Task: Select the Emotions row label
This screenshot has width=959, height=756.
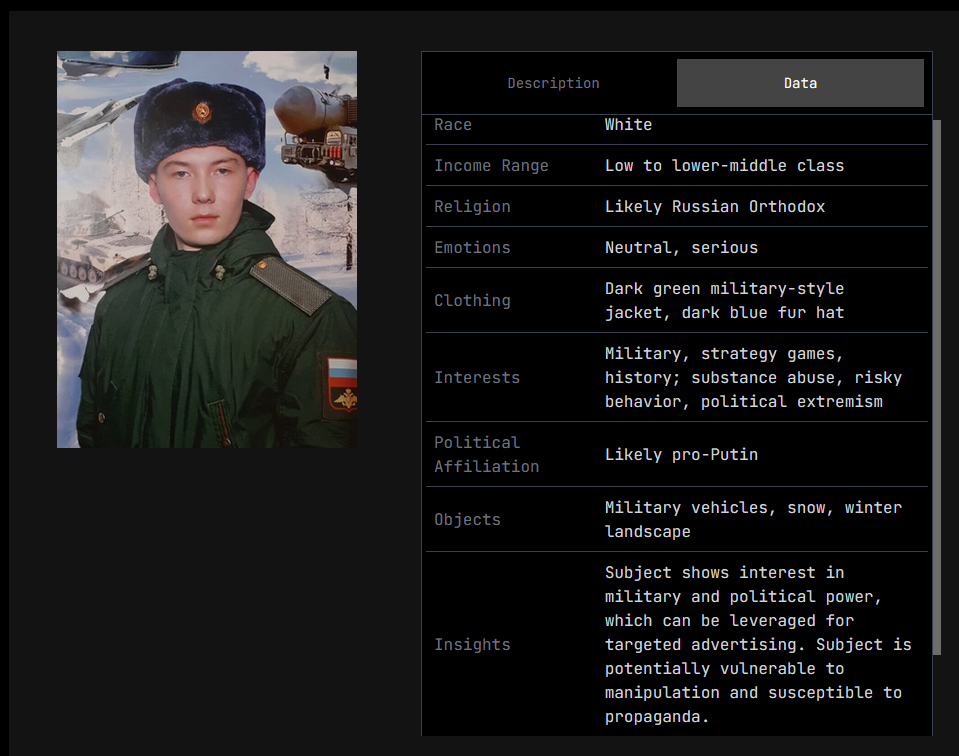Action: (x=472, y=248)
